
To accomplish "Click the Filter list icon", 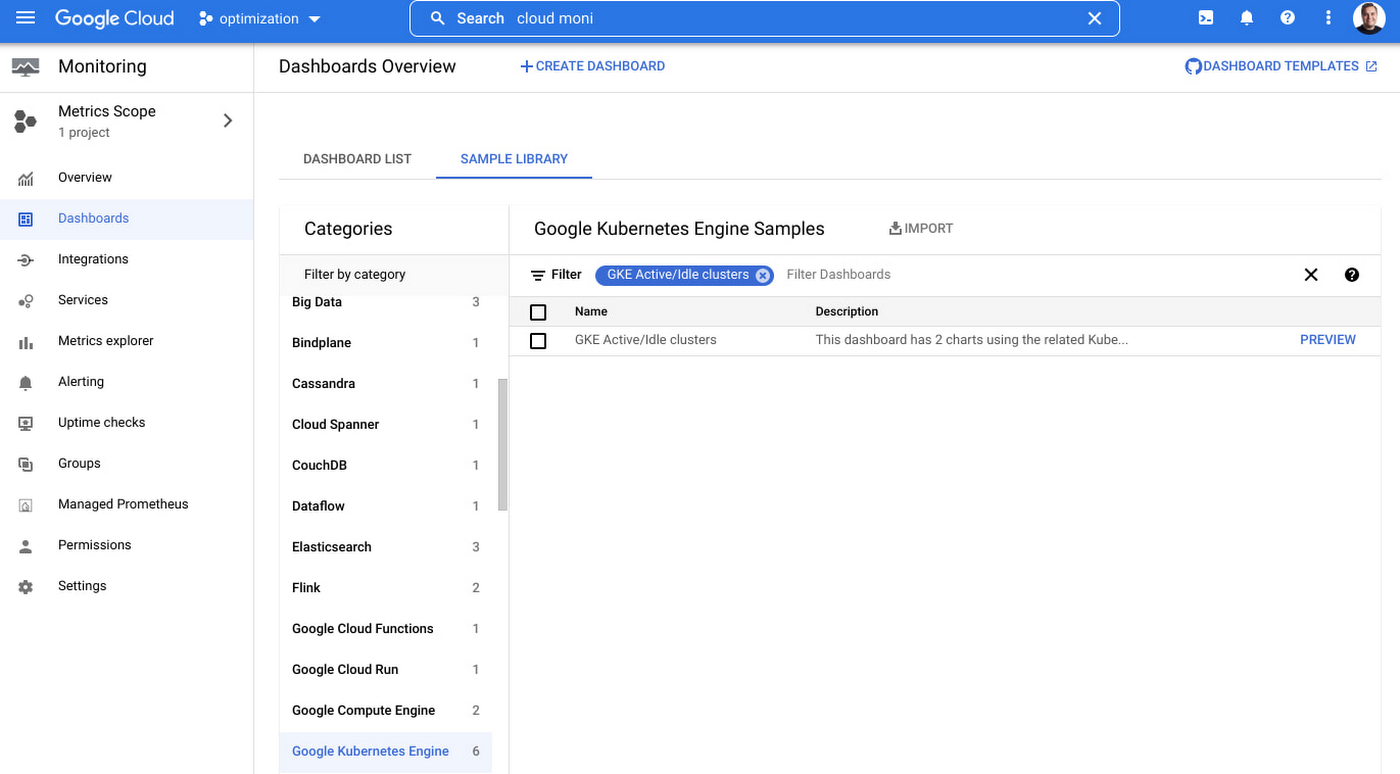I will coord(538,276).
